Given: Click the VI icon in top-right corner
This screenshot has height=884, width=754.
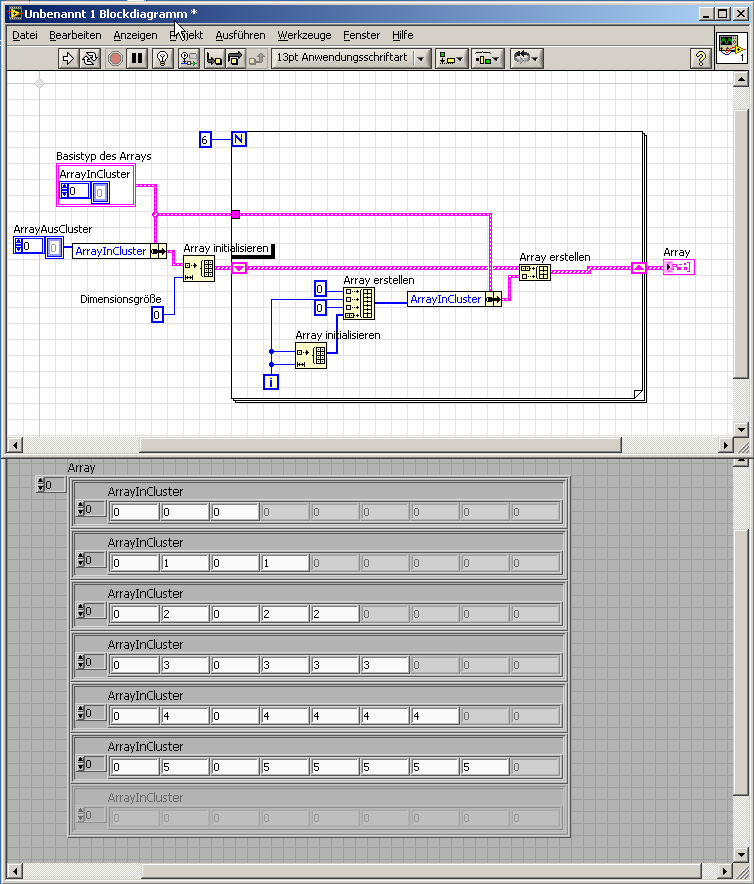Looking at the screenshot, I should coord(731,48).
